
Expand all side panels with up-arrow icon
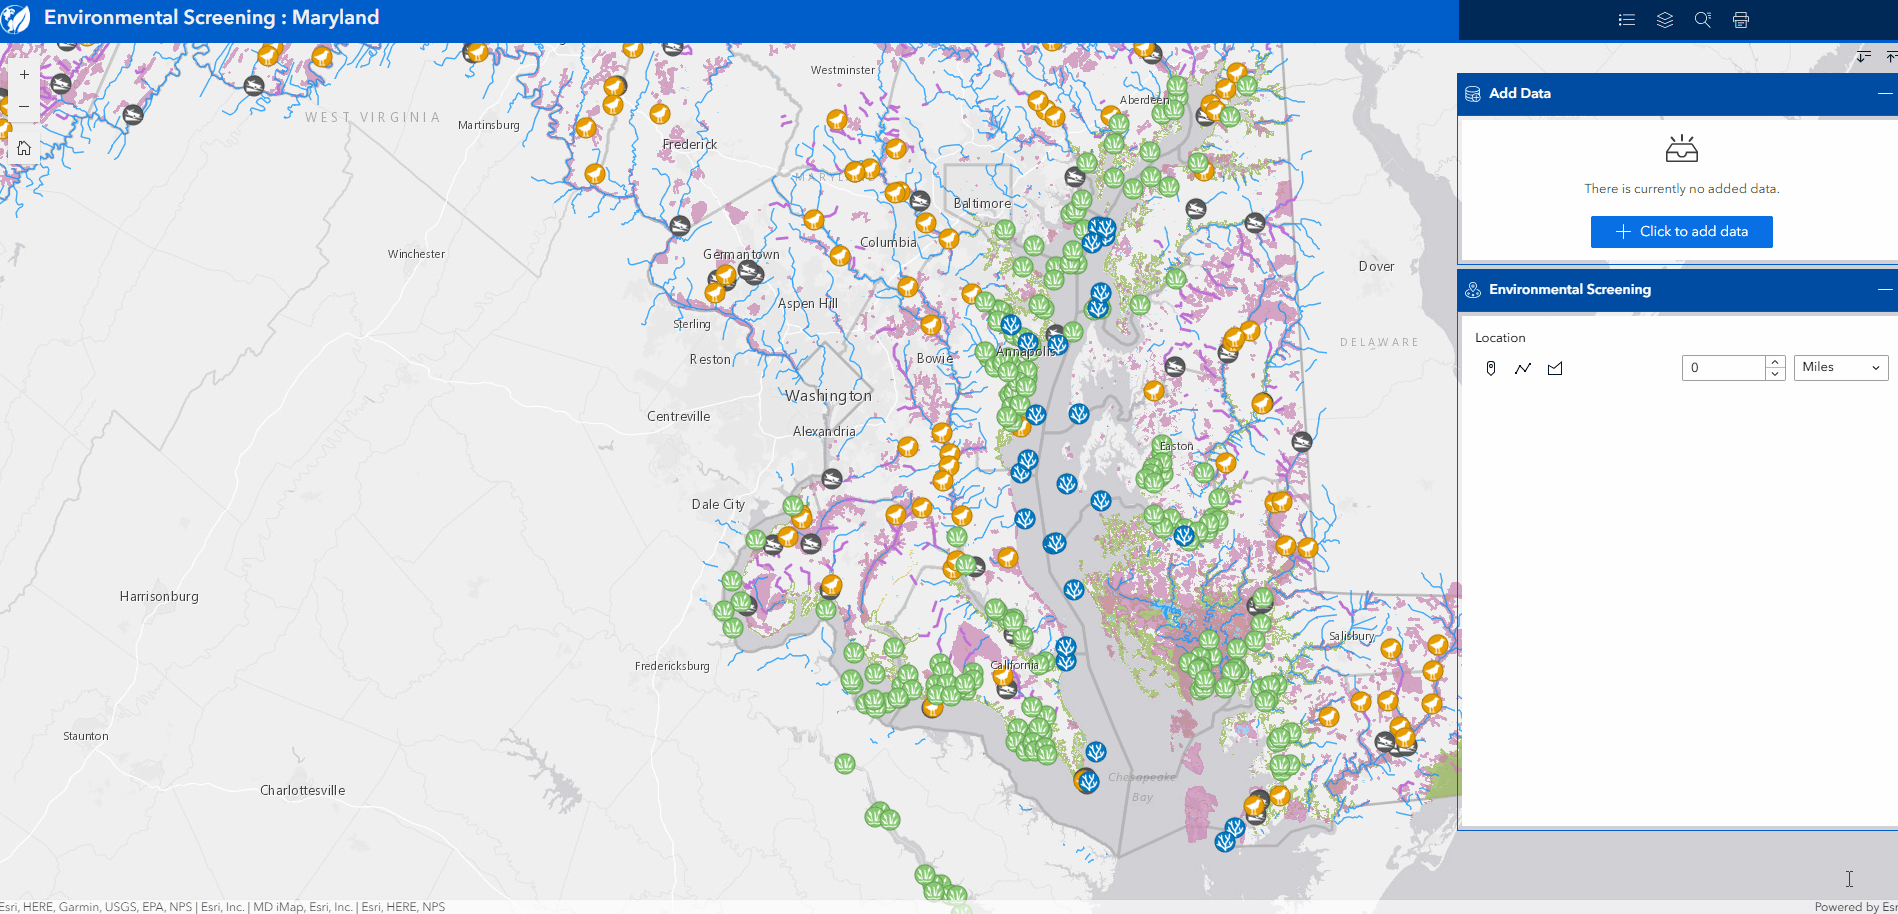pos(1891,57)
